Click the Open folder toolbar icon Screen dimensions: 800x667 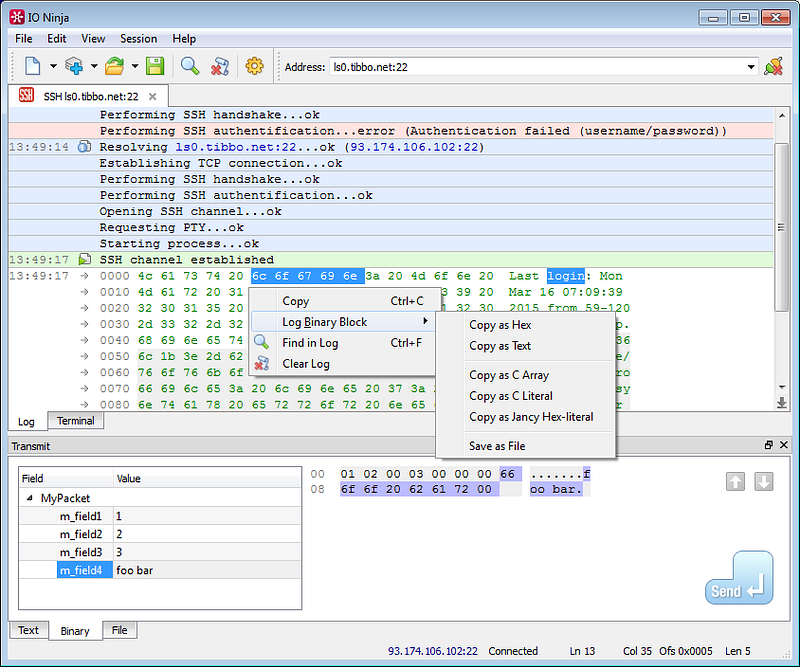click(x=114, y=67)
